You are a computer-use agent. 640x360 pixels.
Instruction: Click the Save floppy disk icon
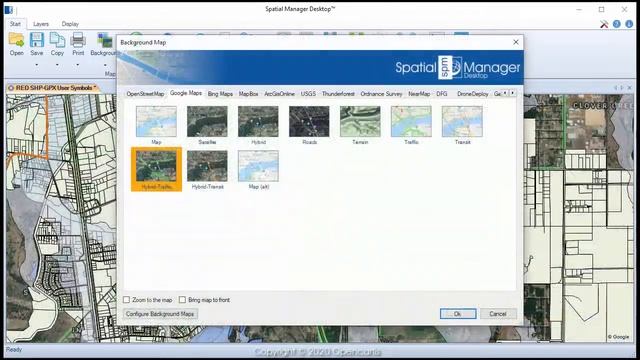(37, 40)
